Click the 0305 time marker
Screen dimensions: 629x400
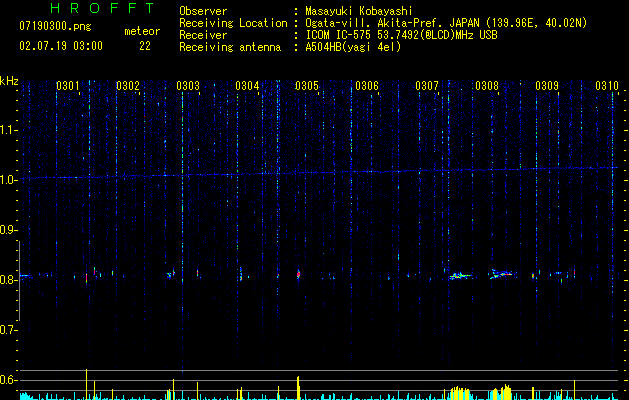point(307,86)
